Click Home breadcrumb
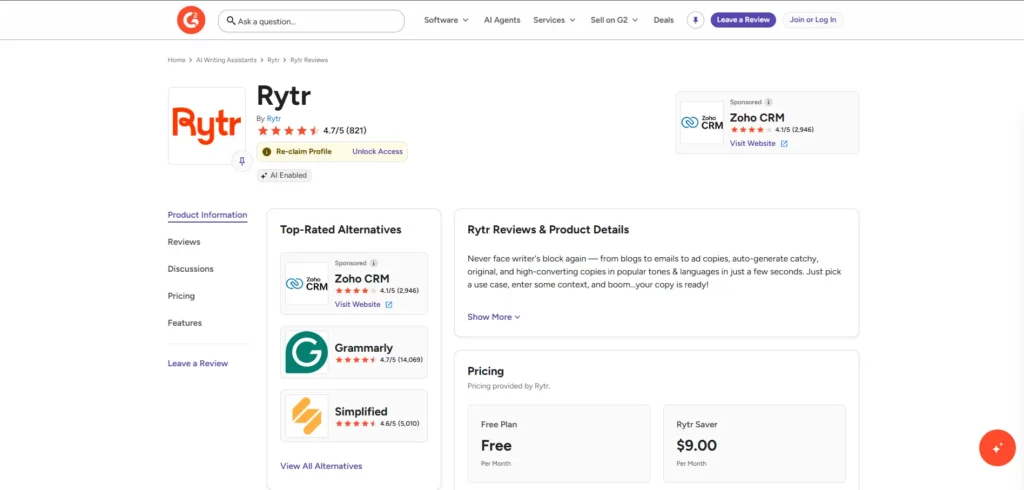This screenshot has height=490, width=1024. tap(176, 60)
